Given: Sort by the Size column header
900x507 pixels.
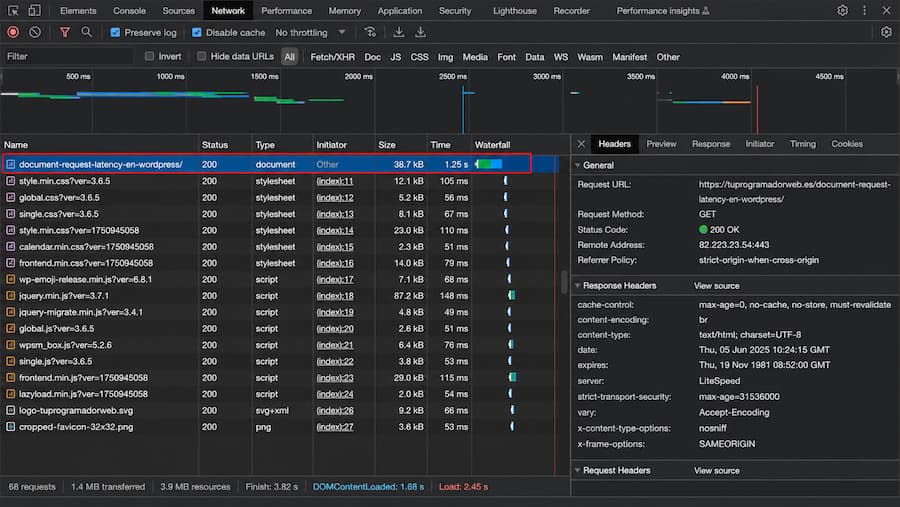Looking at the screenshot, I should (x=387, y=145).
